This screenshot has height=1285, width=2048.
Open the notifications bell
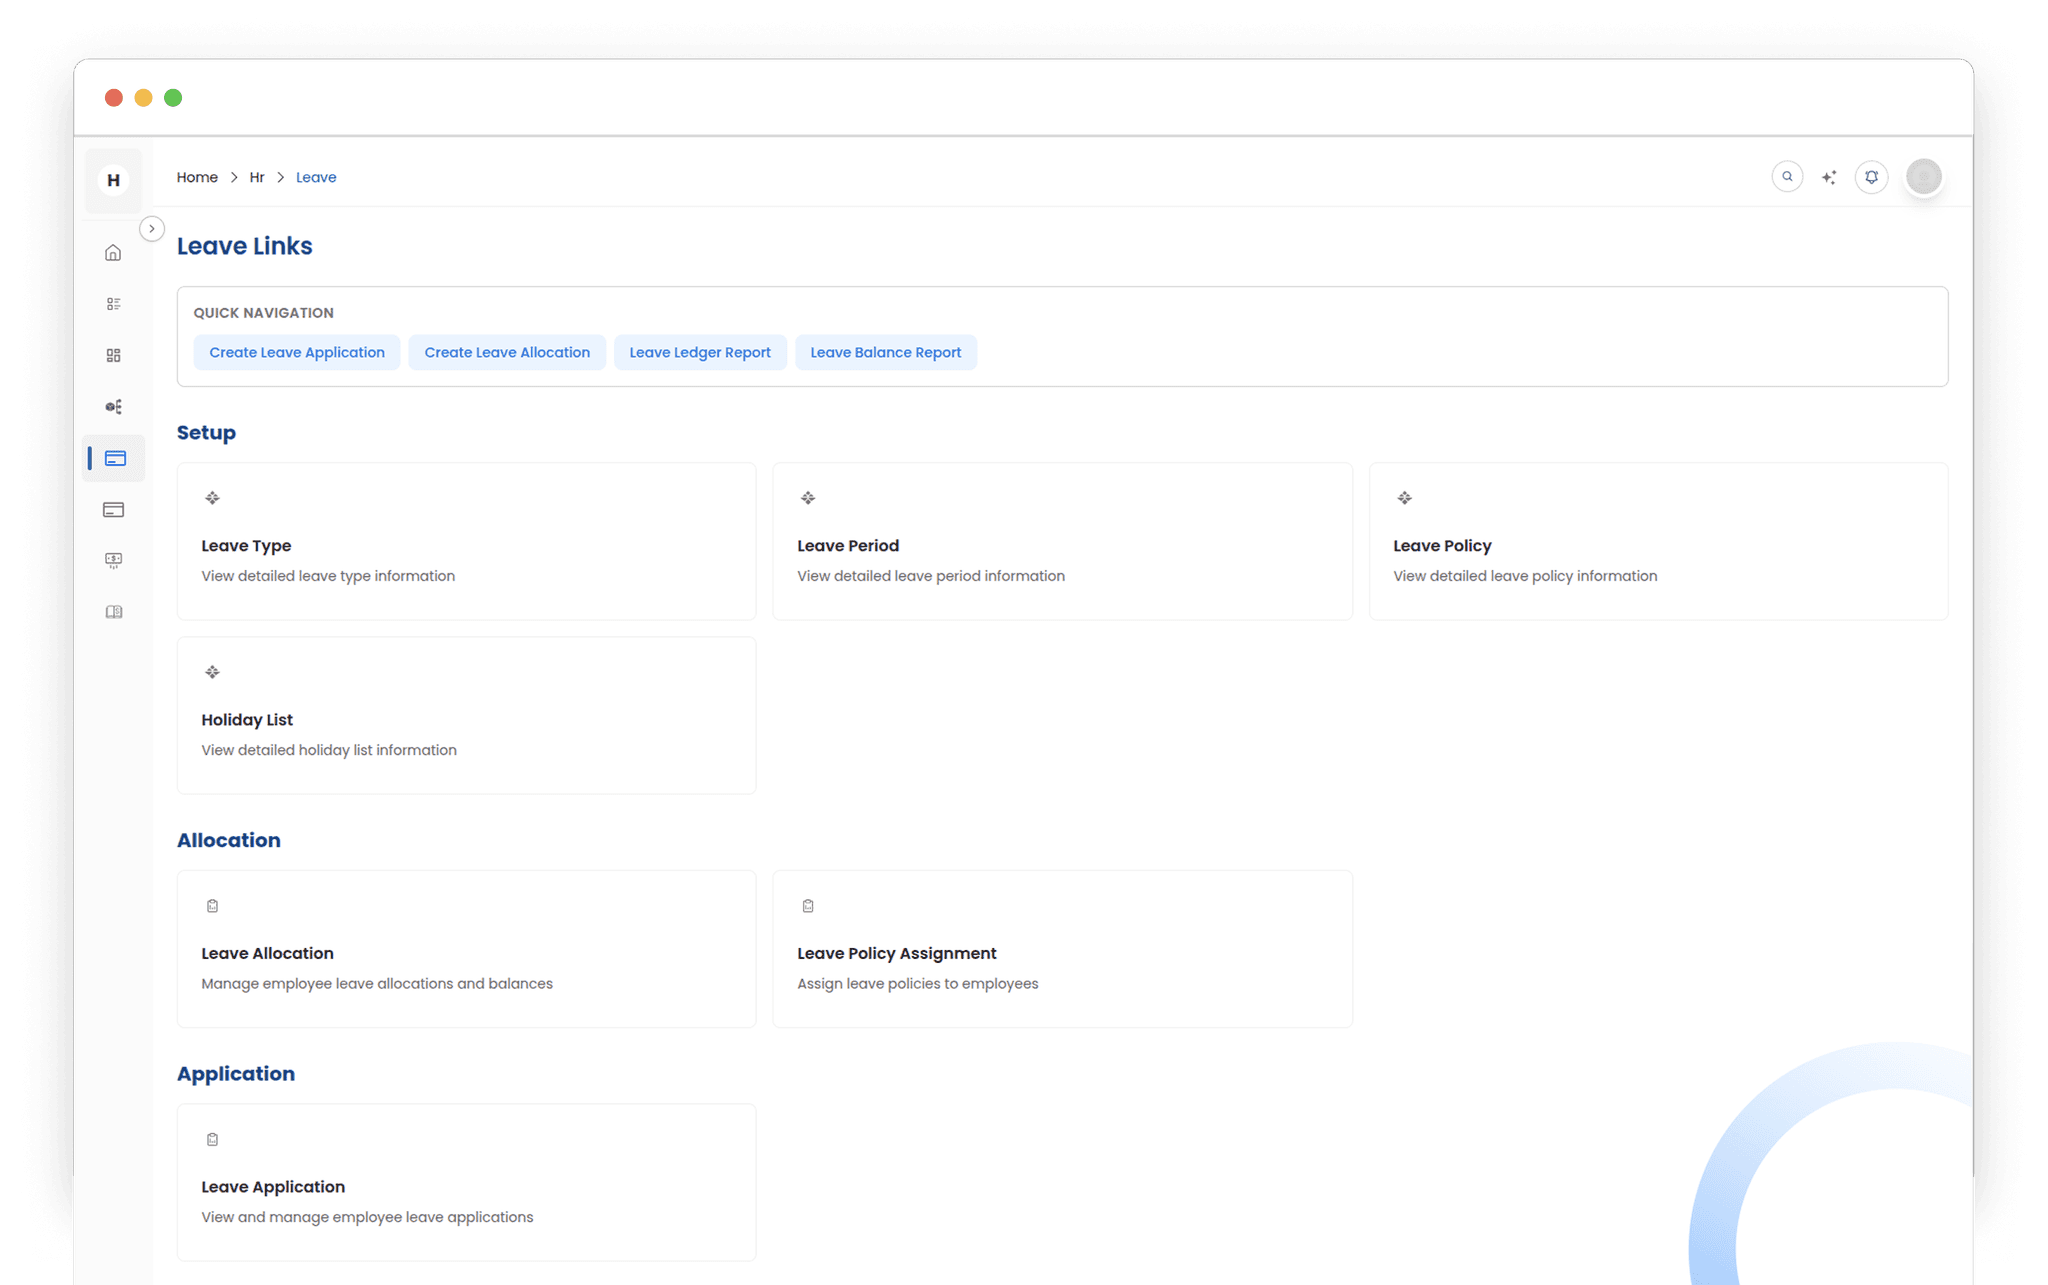click(x=1871, y=176)
